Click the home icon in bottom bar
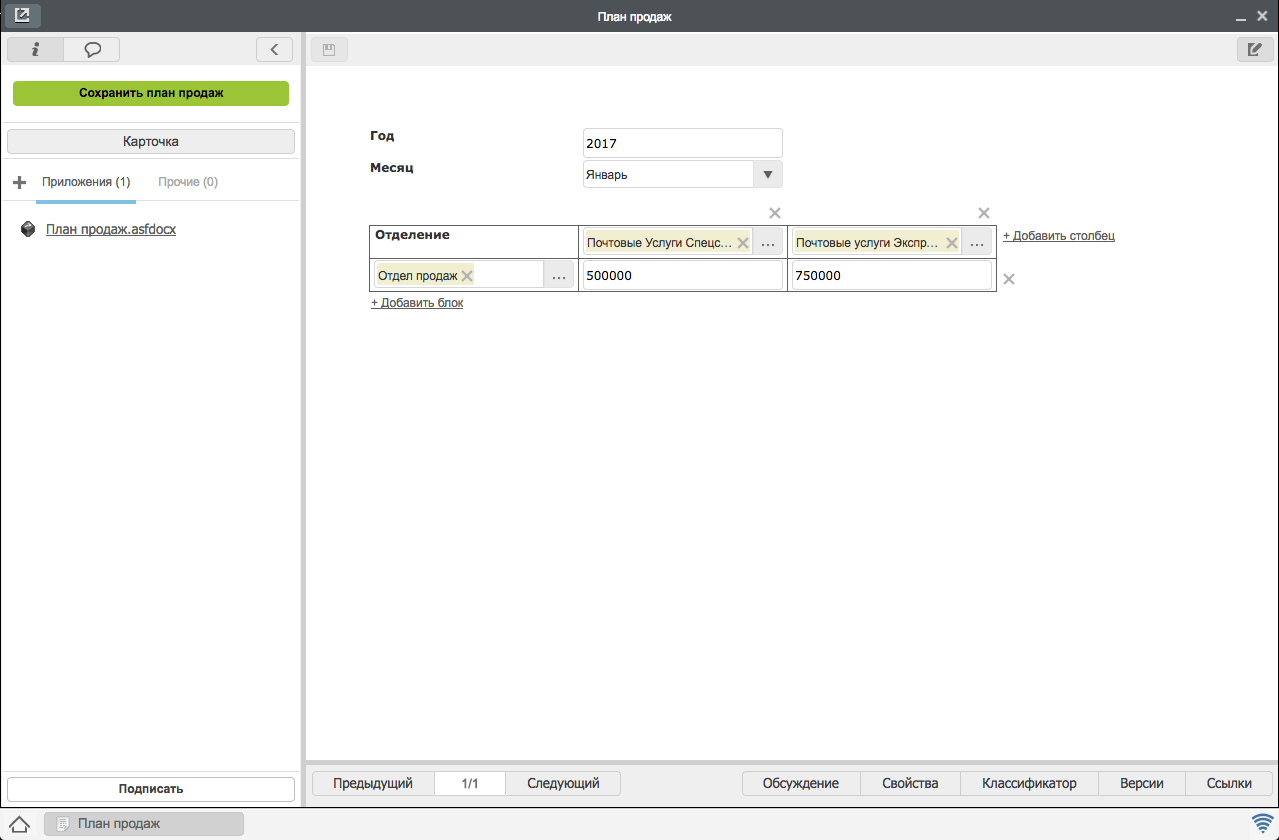Image resolution: width=1279 pixels, height=840 pixels. pyautogui.click(x=19, y=824)
